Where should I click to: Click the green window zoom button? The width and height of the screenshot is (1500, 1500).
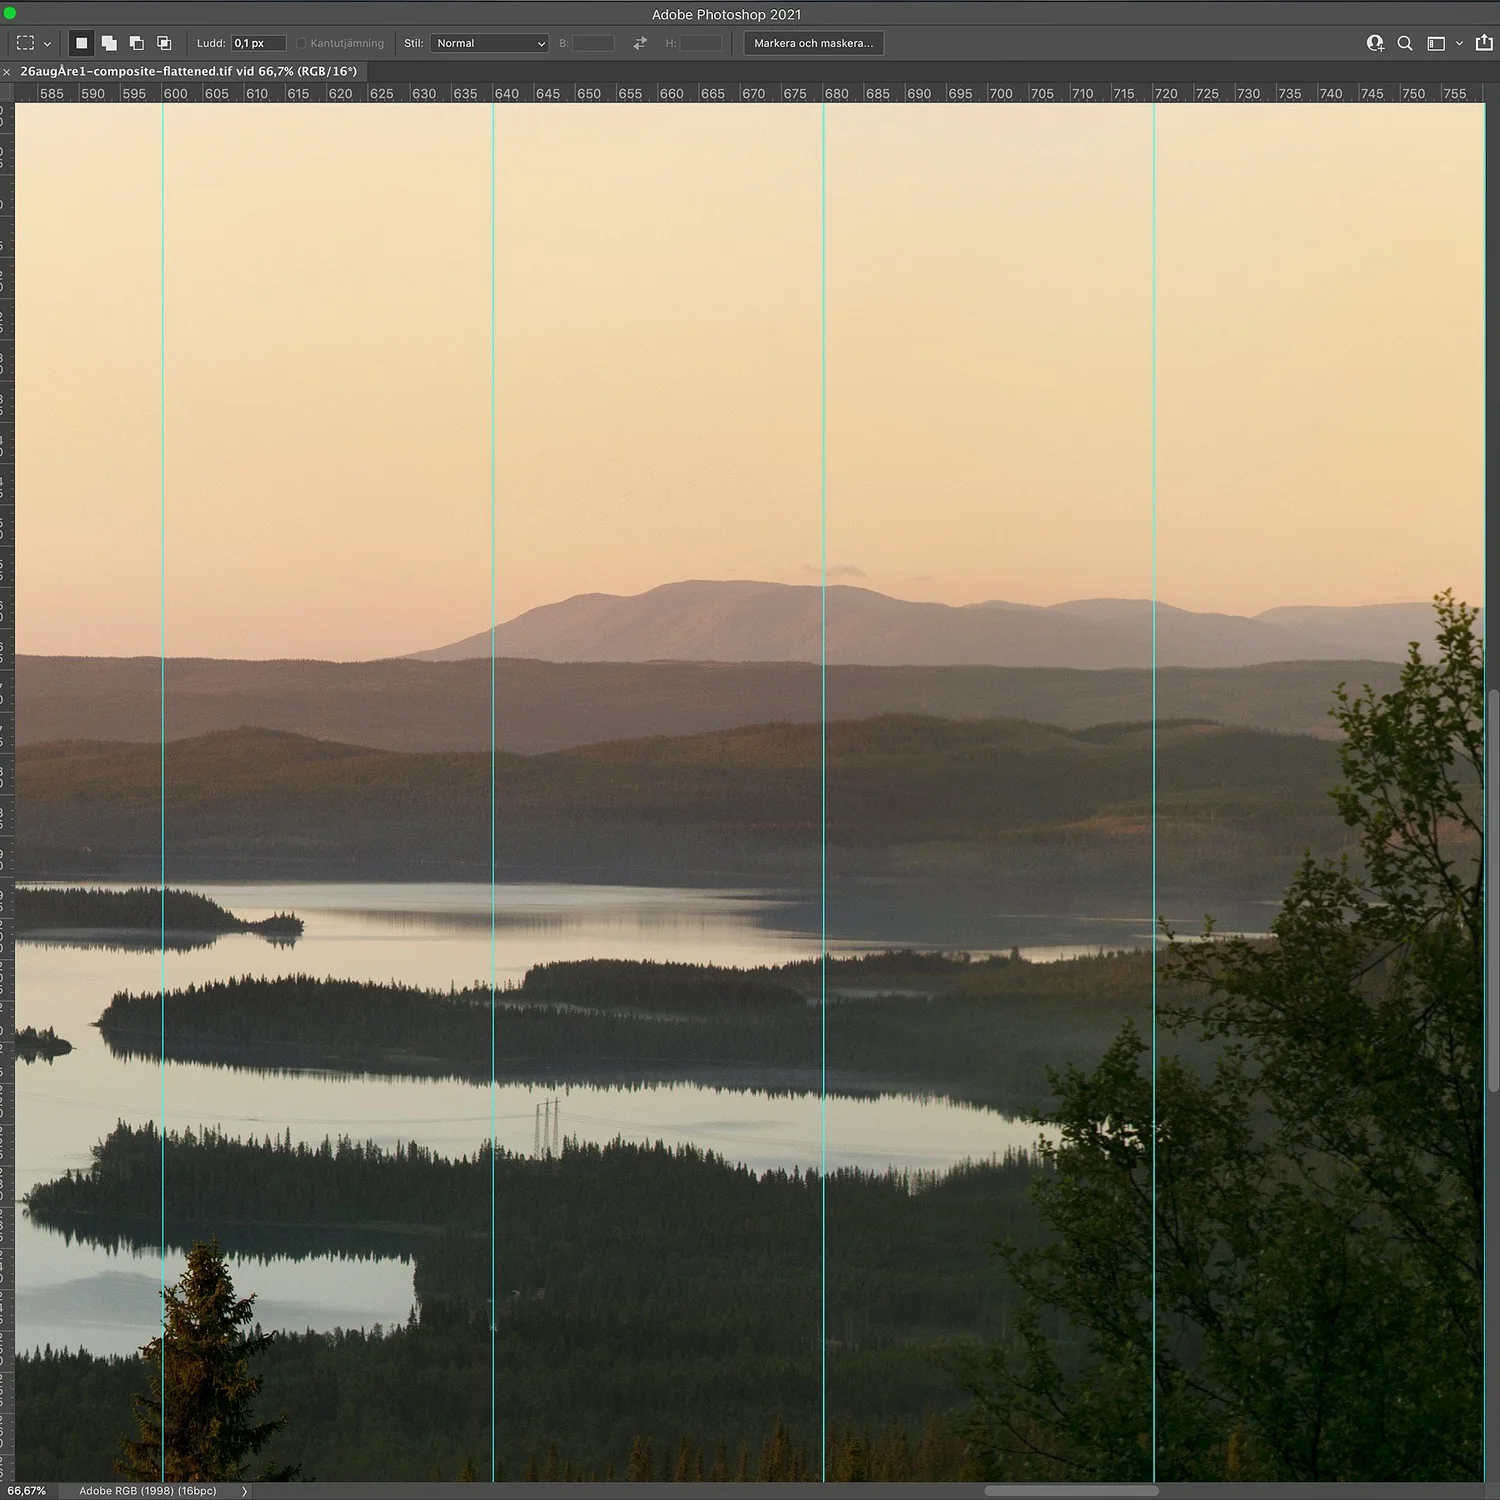click(10, 13)
